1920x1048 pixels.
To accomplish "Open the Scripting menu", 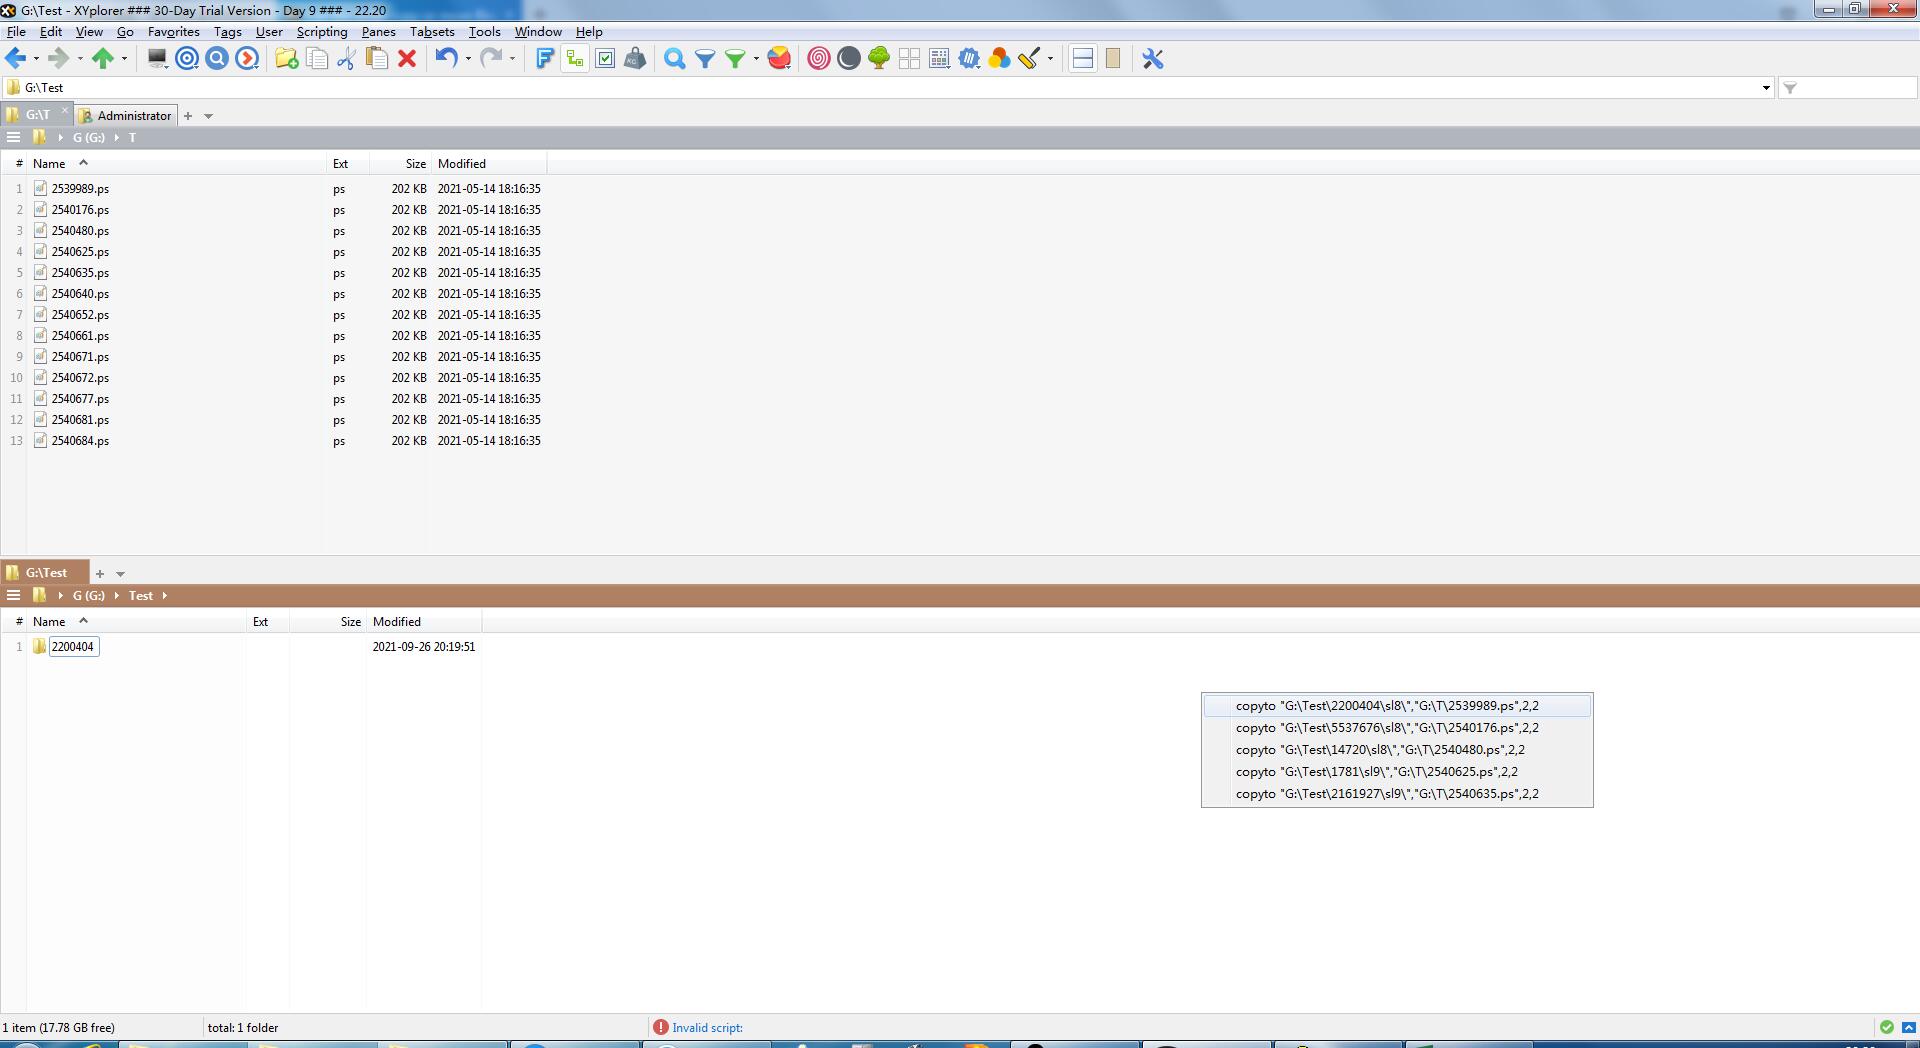I will click(x=321, y=32).
